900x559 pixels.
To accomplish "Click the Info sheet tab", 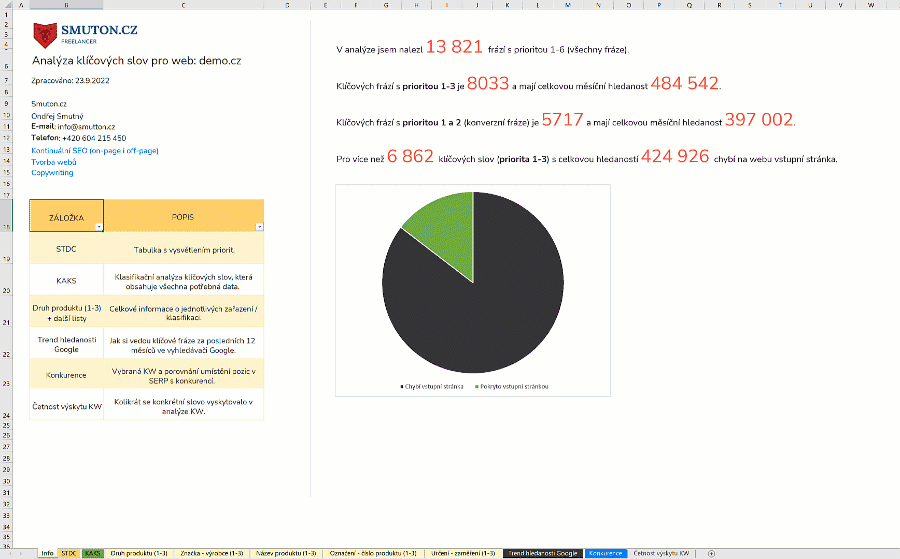I will (x=47, y=553).
